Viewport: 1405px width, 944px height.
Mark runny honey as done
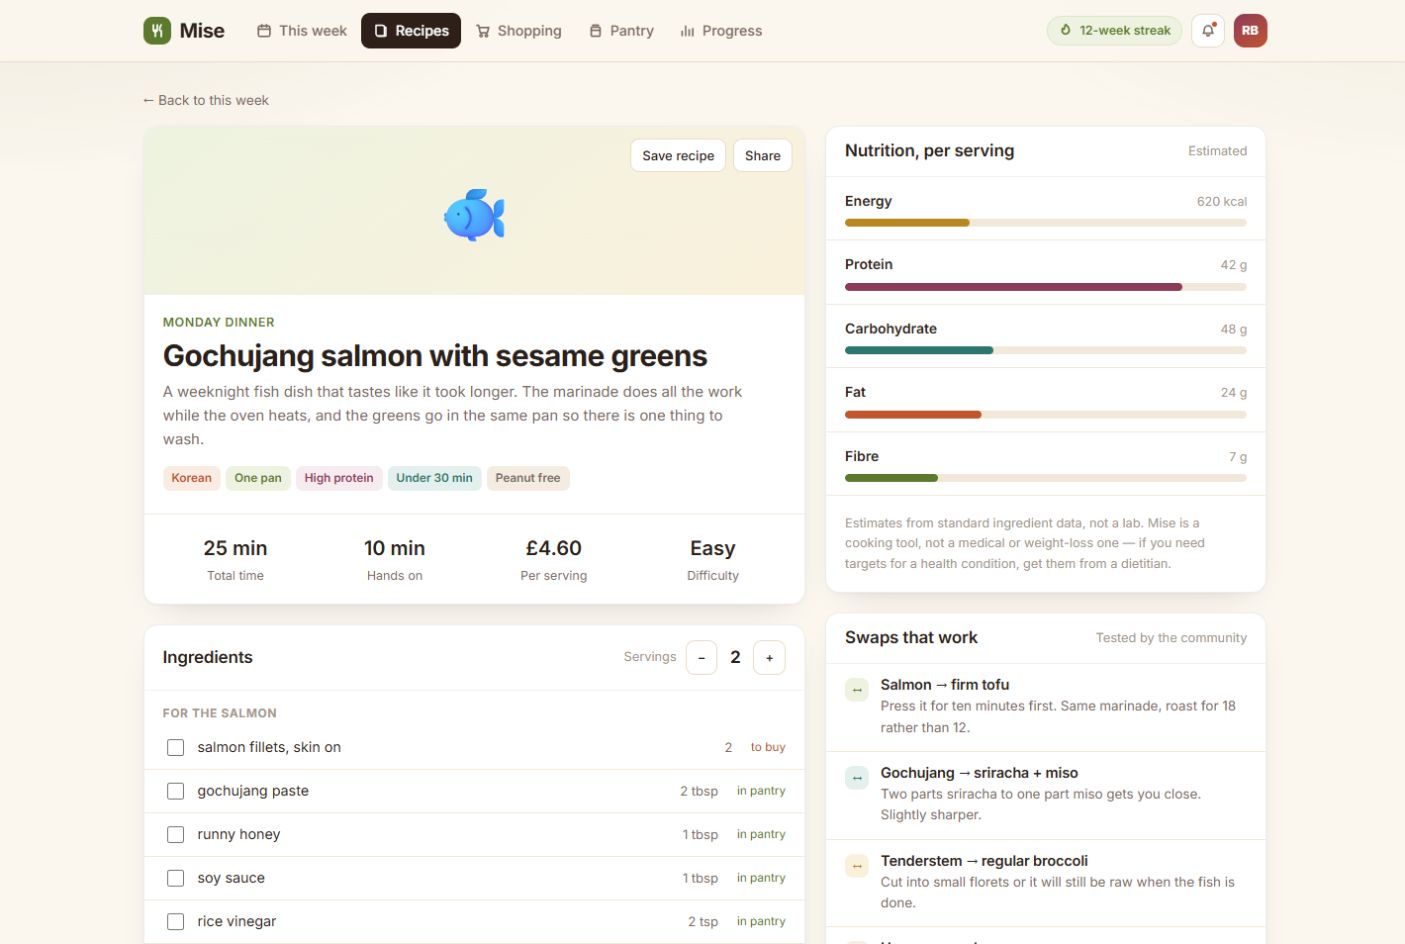coord(176,835)
